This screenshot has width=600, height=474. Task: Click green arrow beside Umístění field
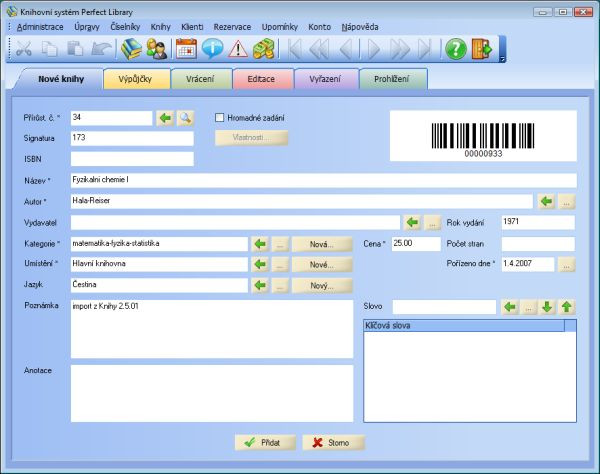pos(260,264)
